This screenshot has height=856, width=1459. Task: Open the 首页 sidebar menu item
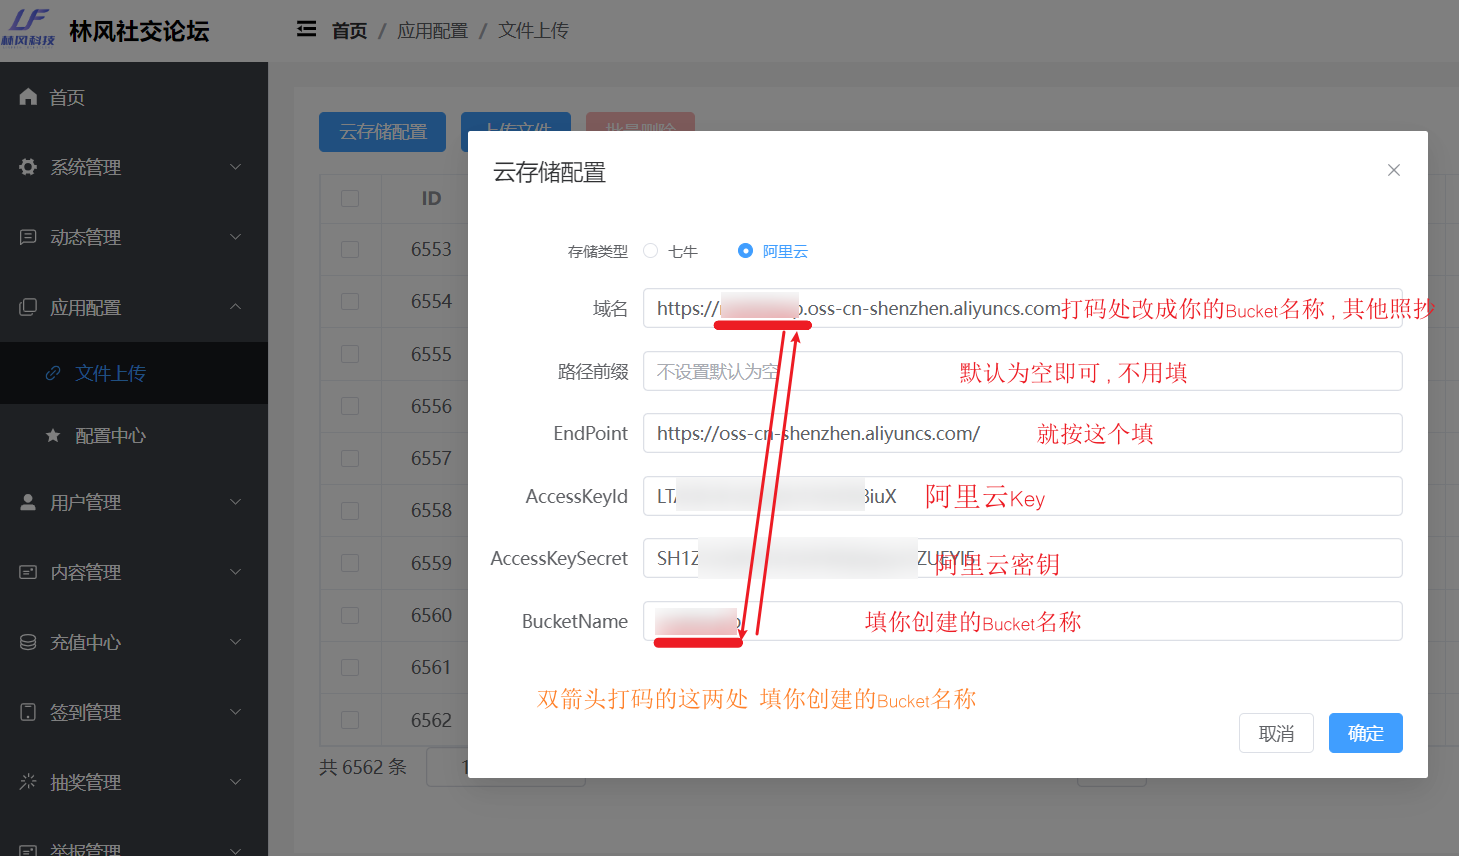134,97
